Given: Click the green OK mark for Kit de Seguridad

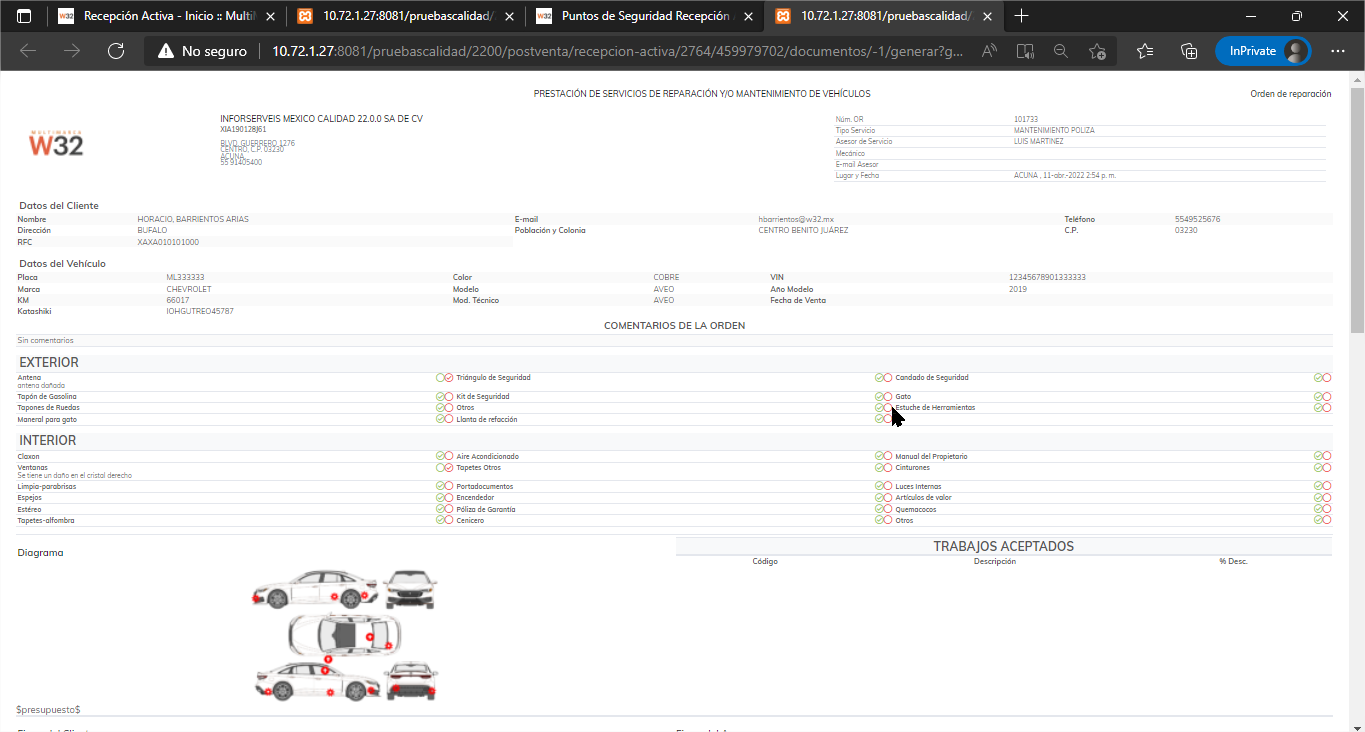Looking at the screenshot, I should tap(879, 397).
